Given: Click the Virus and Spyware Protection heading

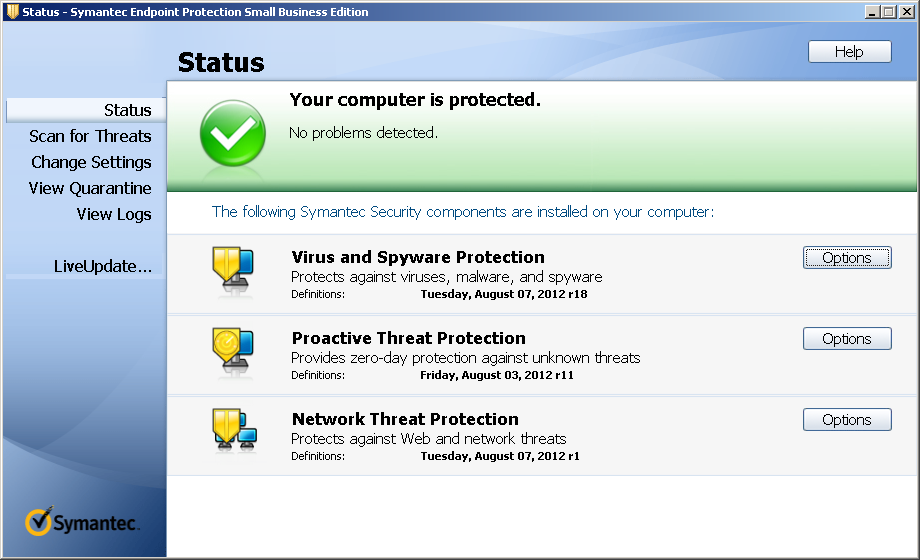Looking at the screenshot, I should 418,257.
